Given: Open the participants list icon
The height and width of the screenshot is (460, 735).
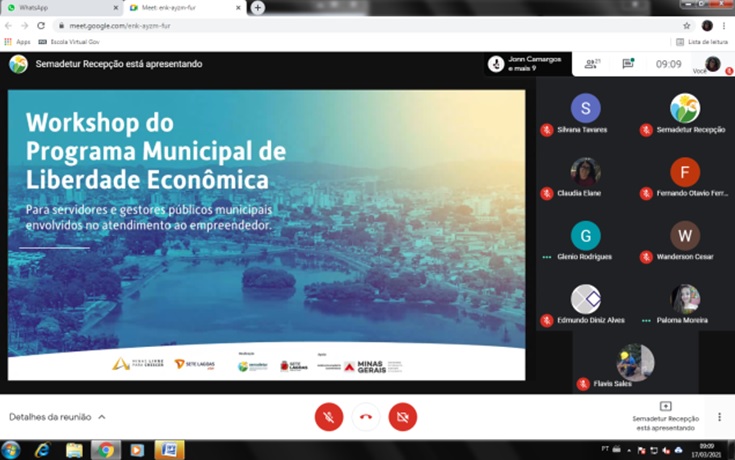Looking at the screenshot, I should [592, 64].
